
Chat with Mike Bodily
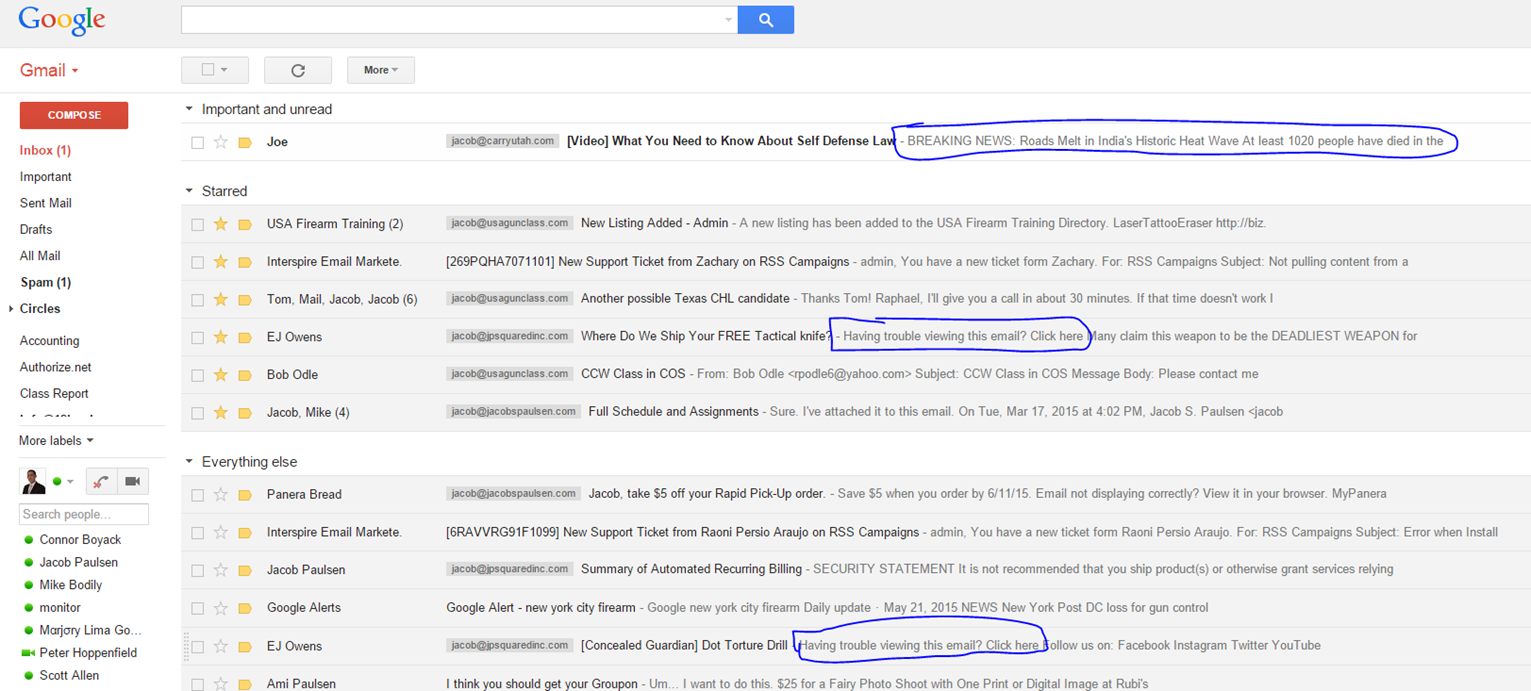point(71,585)
